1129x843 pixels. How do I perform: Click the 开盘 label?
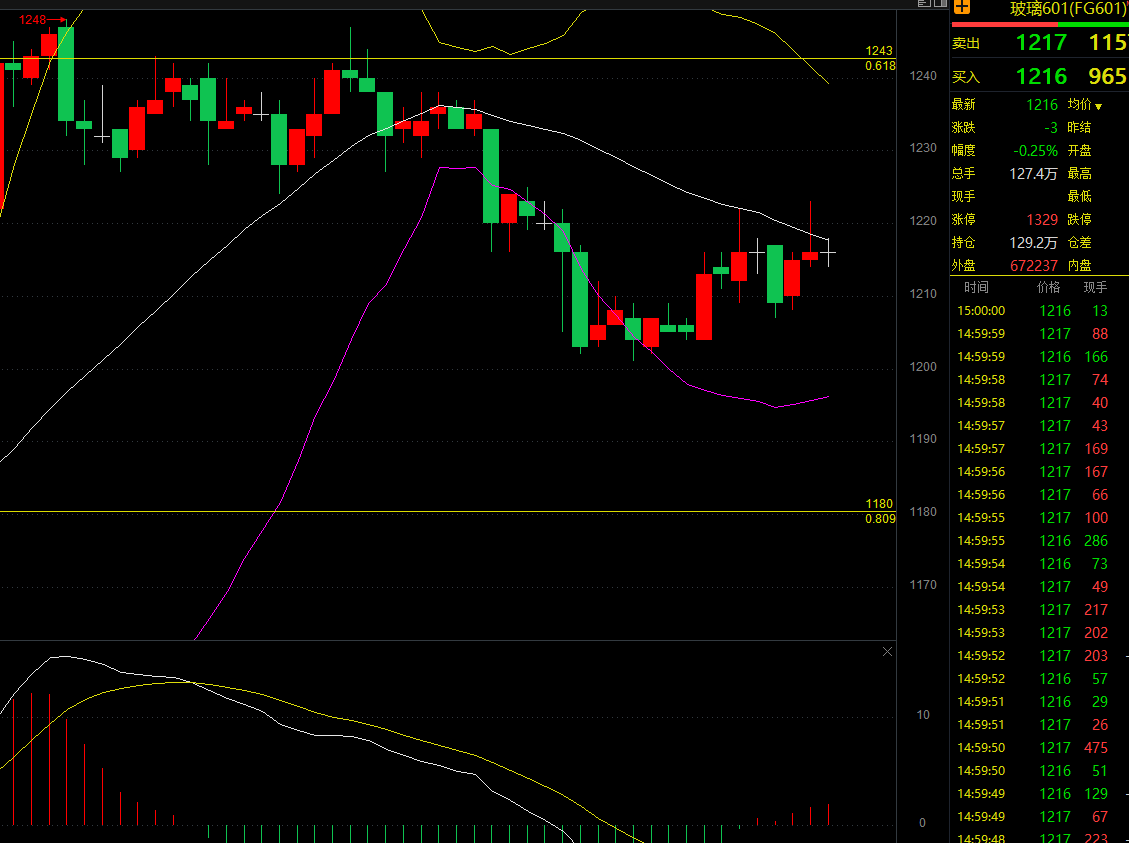coord(1079,150)
